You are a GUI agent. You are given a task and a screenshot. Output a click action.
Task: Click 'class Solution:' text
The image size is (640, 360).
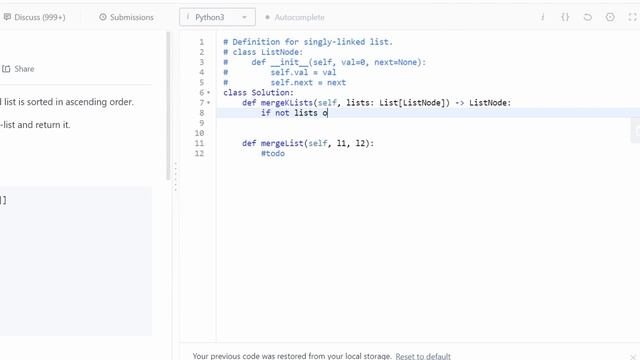click(258, 93)
